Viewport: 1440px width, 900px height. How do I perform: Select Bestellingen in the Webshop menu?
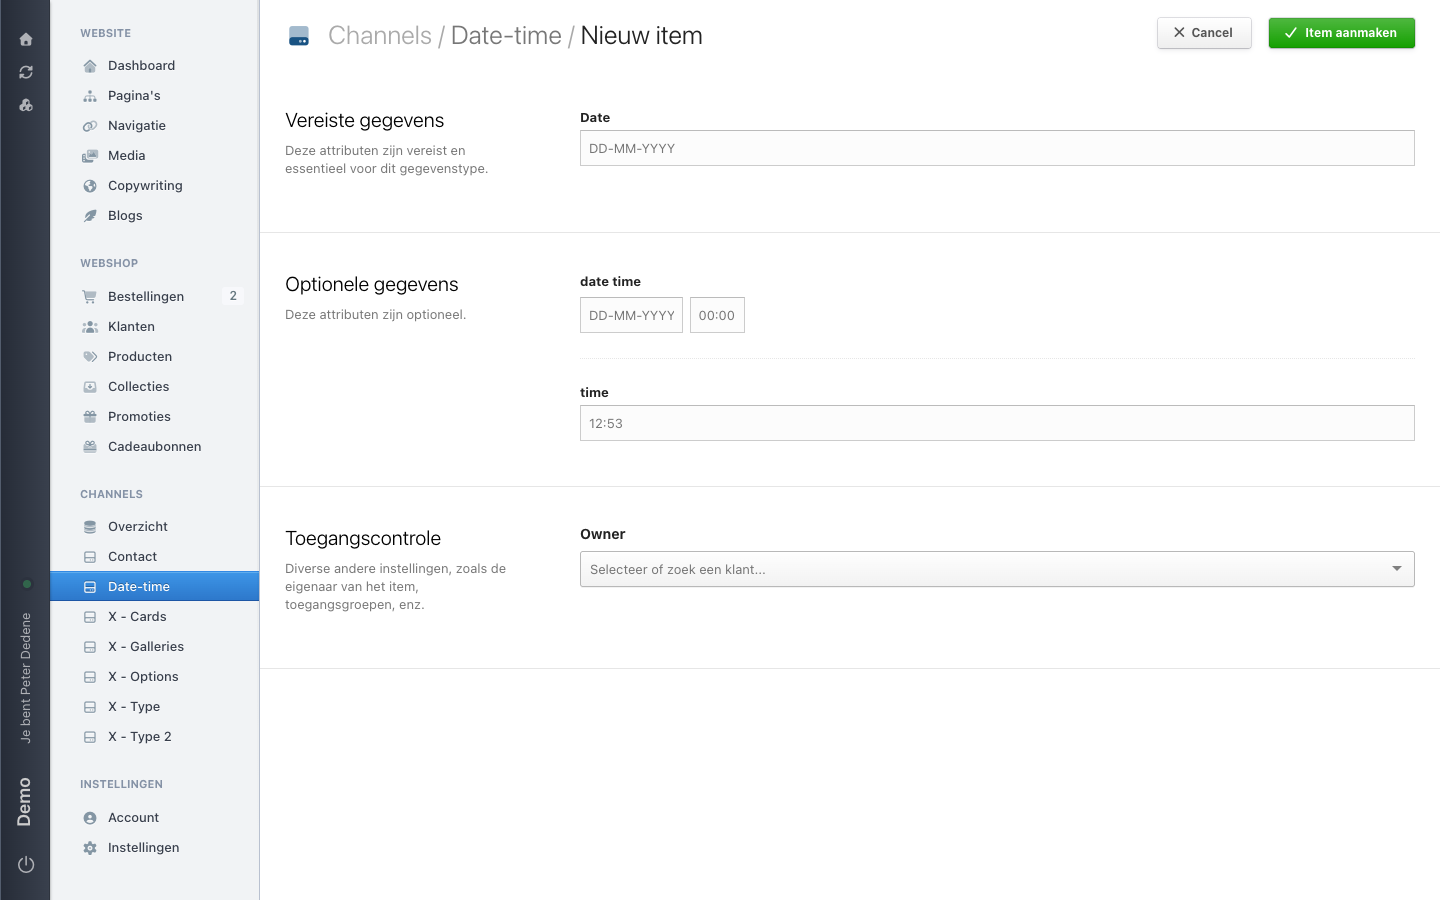coord(146,297)
